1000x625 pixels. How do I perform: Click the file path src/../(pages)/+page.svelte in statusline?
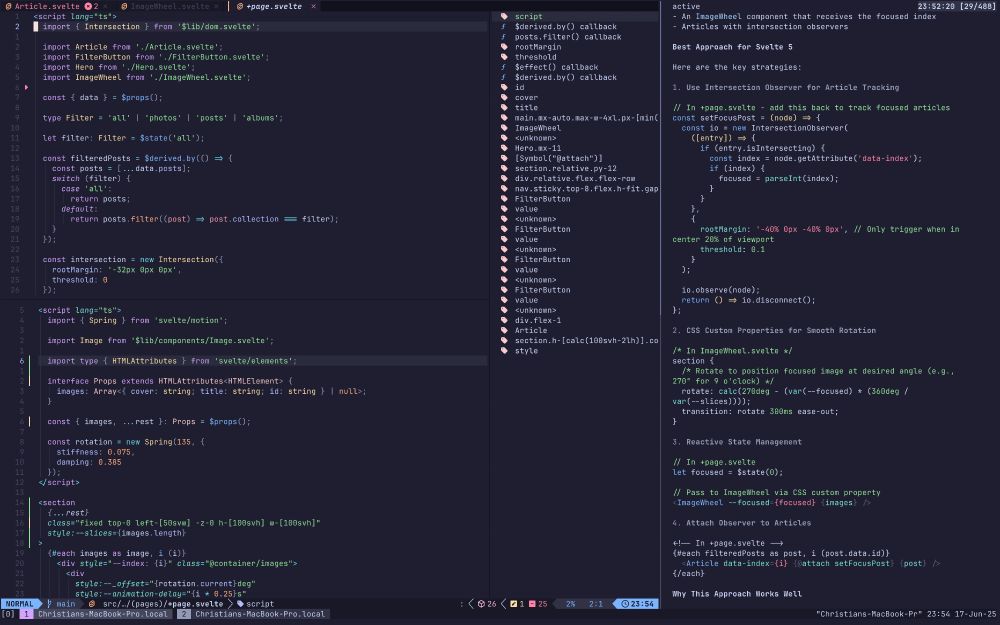(163, 604)
